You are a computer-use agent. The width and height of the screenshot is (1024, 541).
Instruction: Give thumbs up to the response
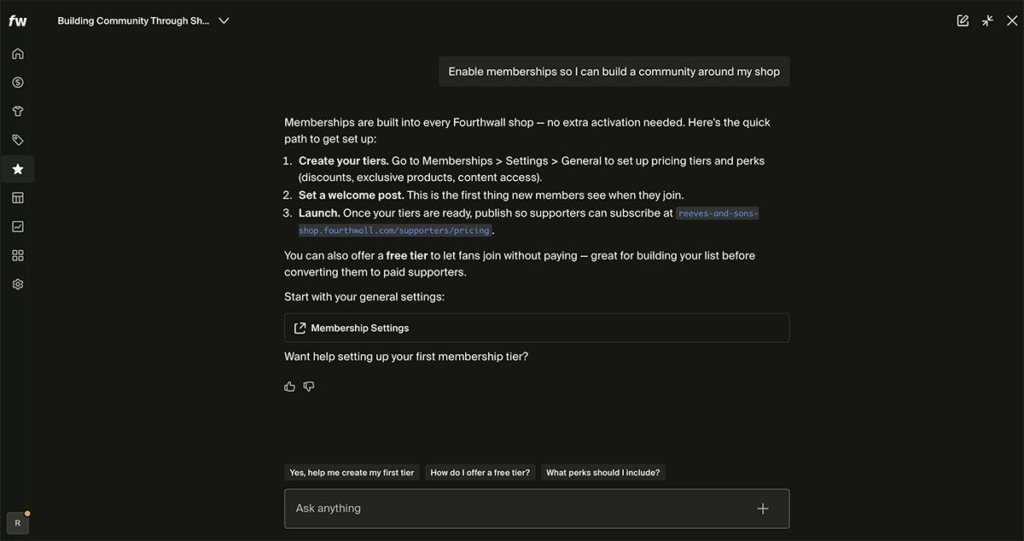(289, 387)
